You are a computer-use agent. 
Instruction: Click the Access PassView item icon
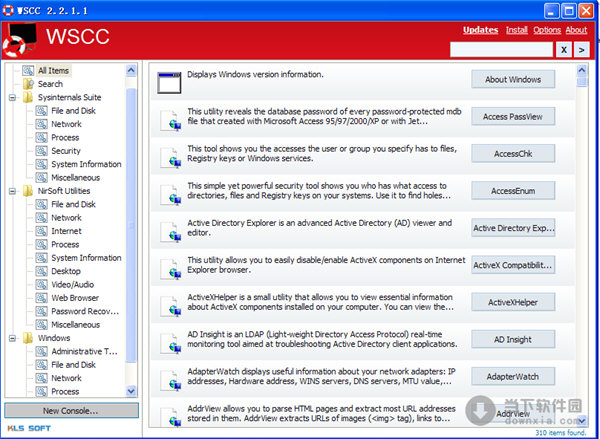tap(170, 121)
